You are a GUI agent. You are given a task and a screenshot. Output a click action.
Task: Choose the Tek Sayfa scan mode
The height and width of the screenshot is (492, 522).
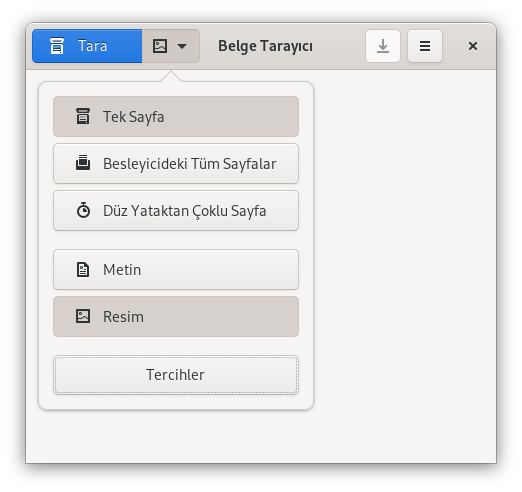pos(176,117)
